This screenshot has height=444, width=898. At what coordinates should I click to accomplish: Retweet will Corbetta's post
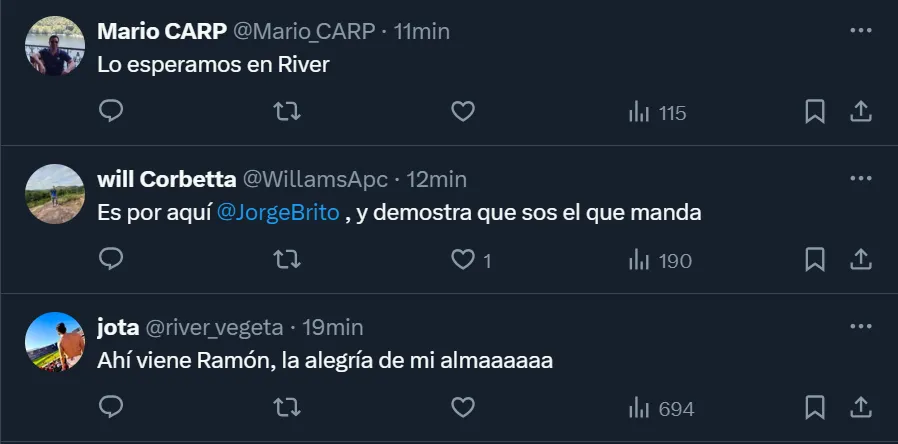pos(287,260)
